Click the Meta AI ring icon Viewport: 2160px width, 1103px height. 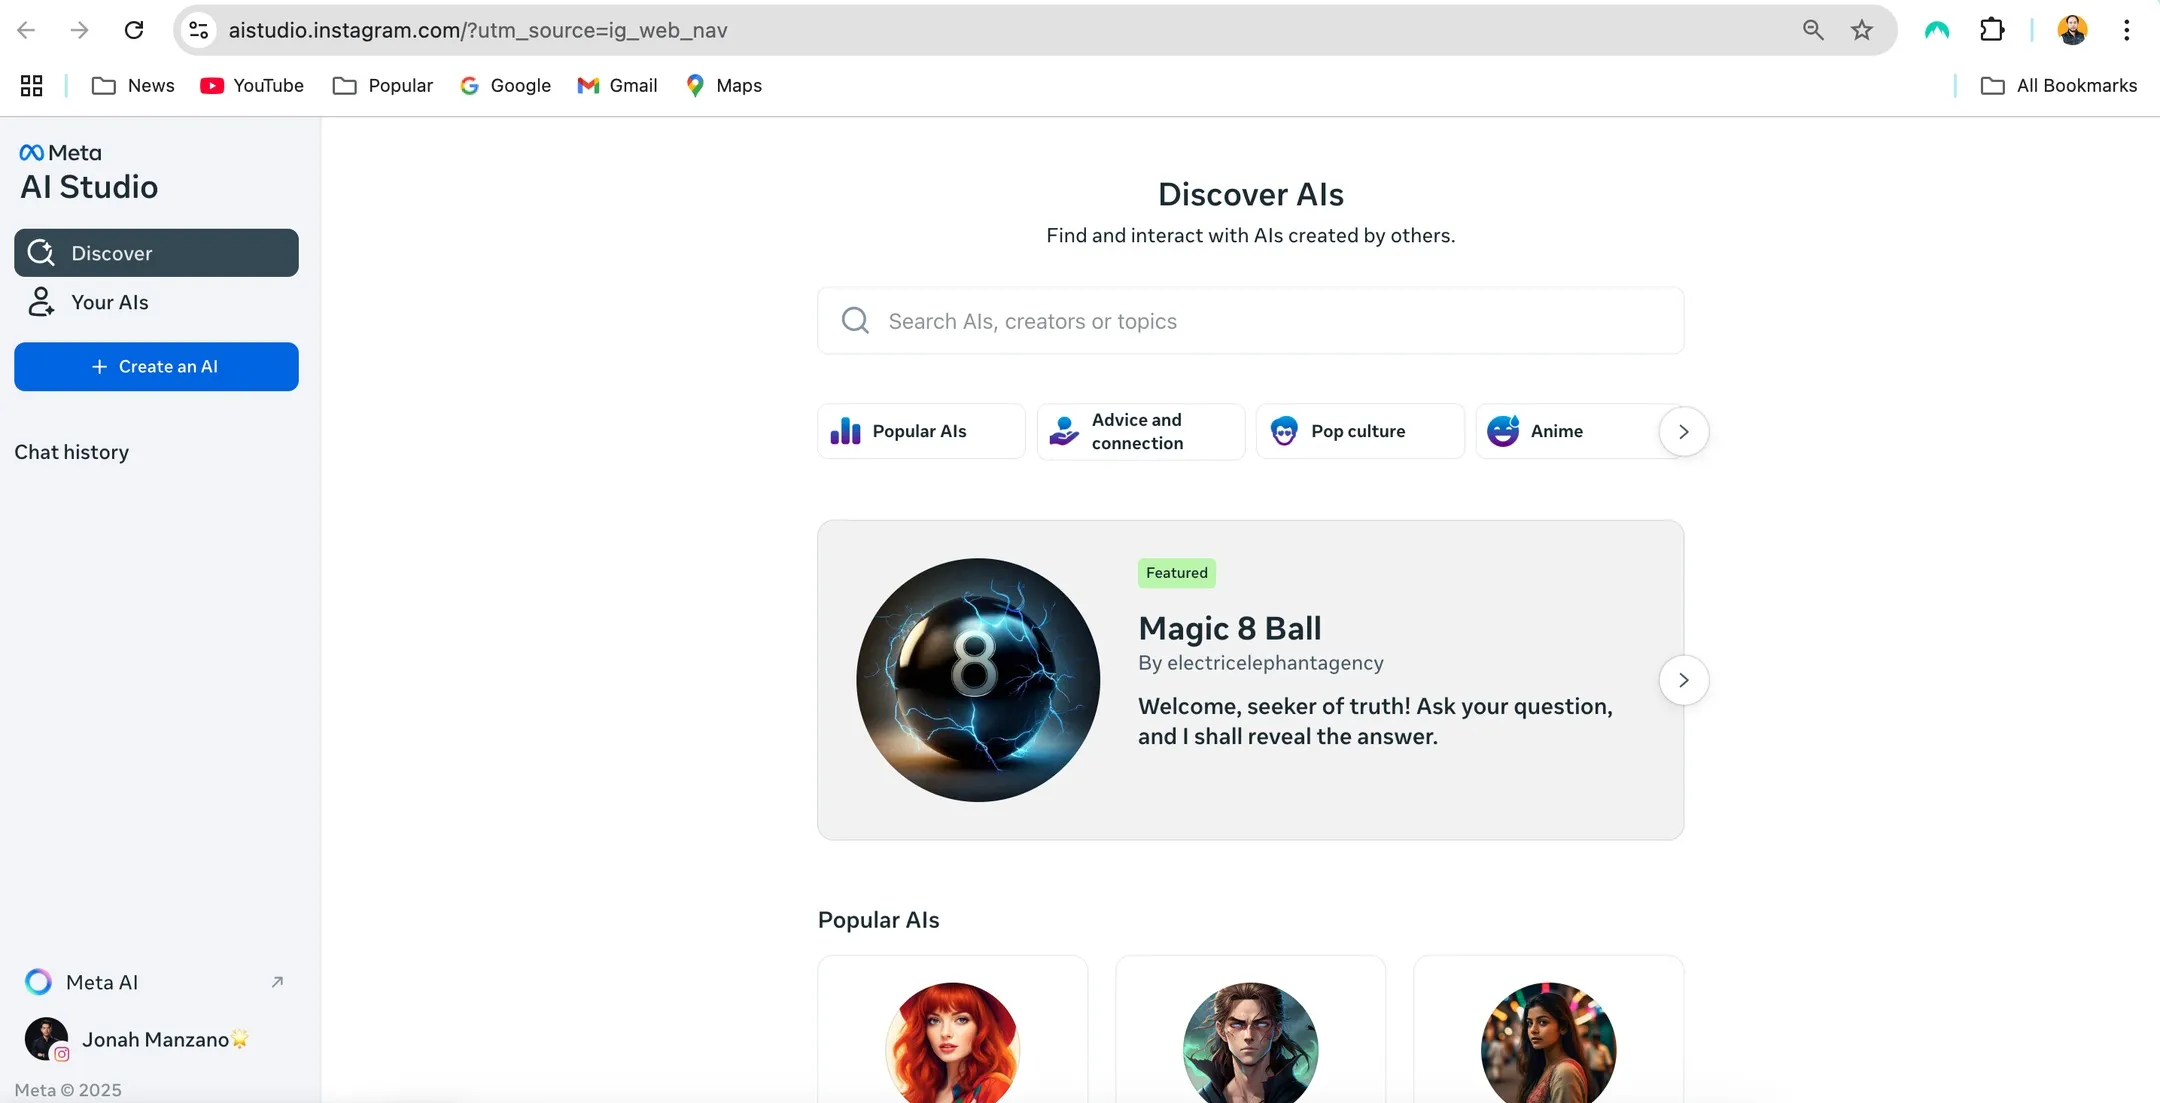(x=38, y=982)
